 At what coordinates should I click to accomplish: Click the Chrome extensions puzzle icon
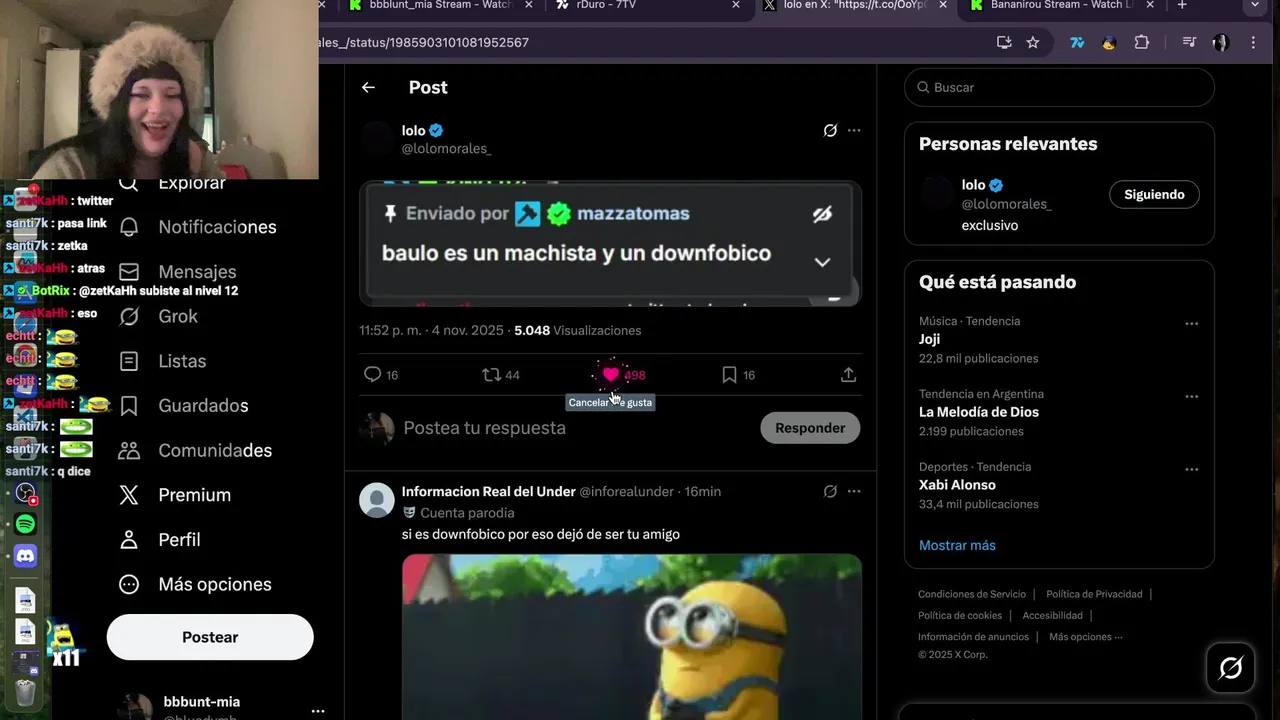[x=1142, y=42]
